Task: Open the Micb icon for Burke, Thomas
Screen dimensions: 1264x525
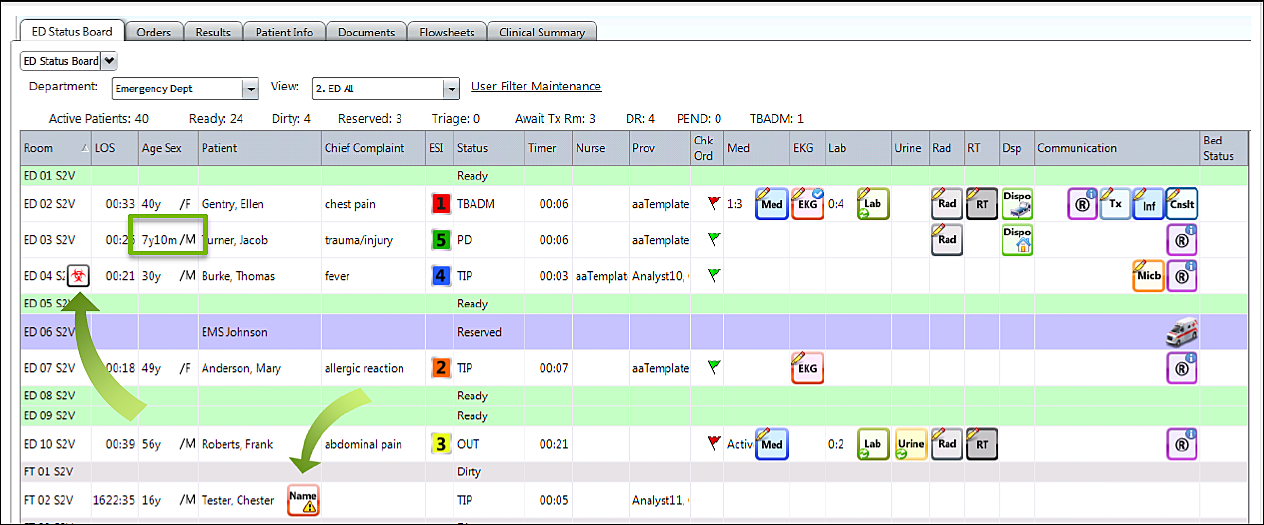Action: click(x=1149, y=276)
